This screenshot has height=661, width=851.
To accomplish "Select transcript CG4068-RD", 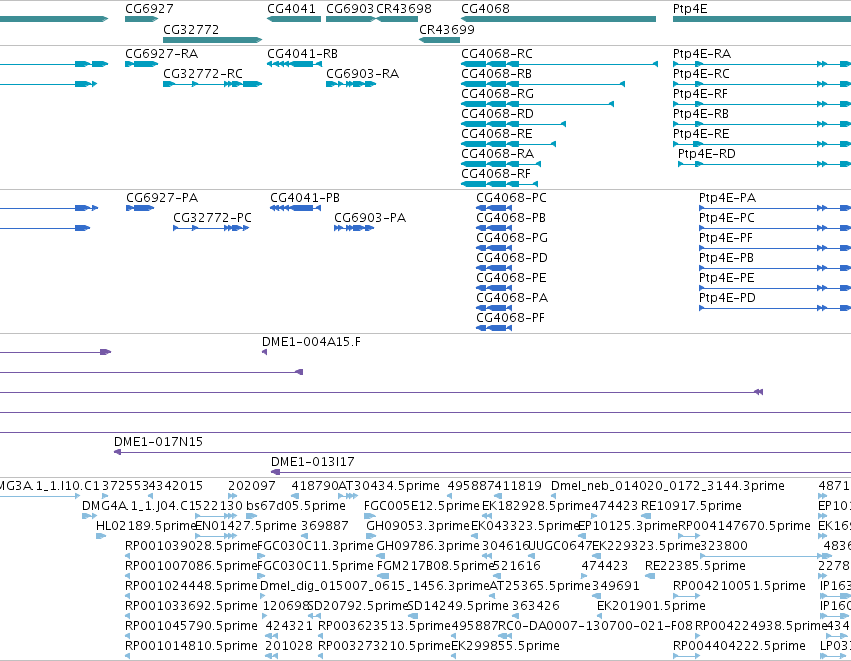I will pos(513,124).
